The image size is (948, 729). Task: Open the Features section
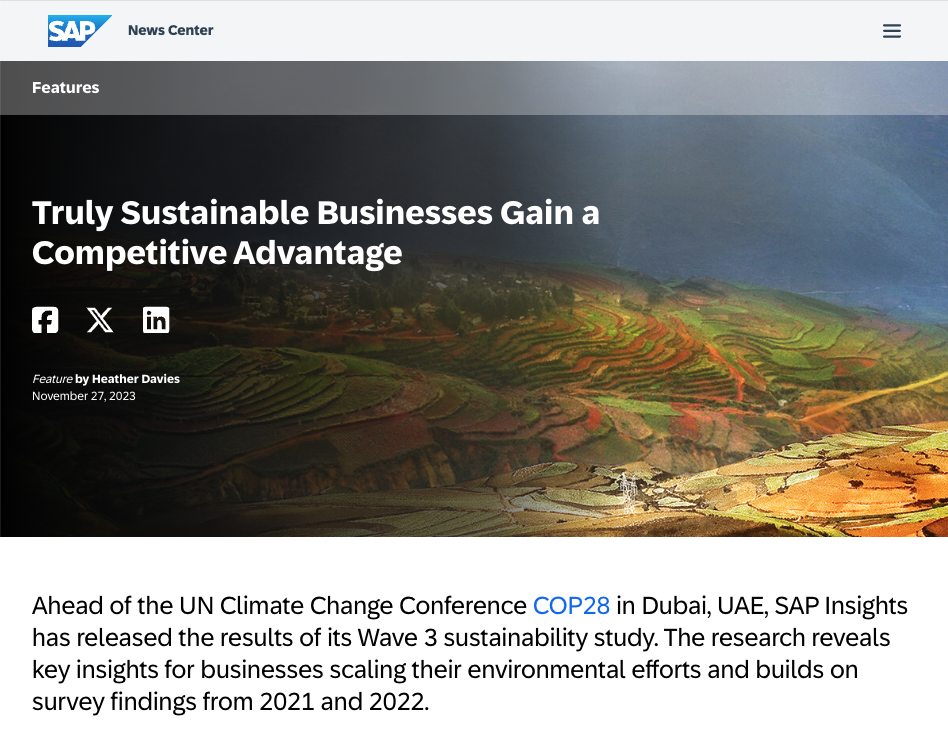[x=65, y=88]
